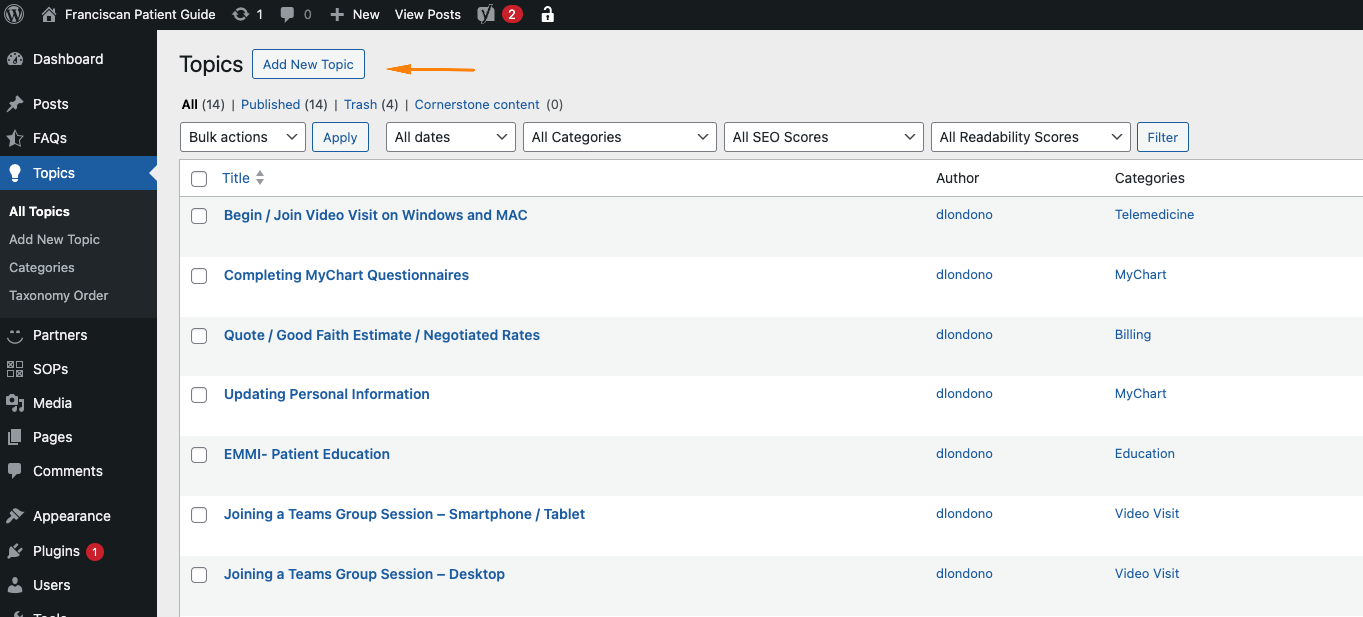
Task: Click the Categories column header
Action: pyautogui.click(x=1150, y=178)
